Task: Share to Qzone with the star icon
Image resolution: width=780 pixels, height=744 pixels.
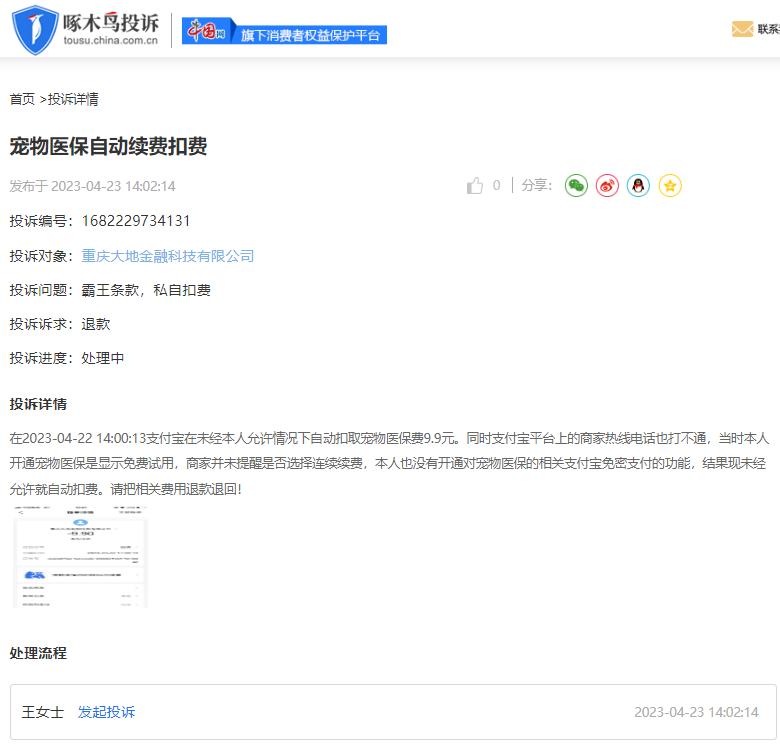Action: 670,186
